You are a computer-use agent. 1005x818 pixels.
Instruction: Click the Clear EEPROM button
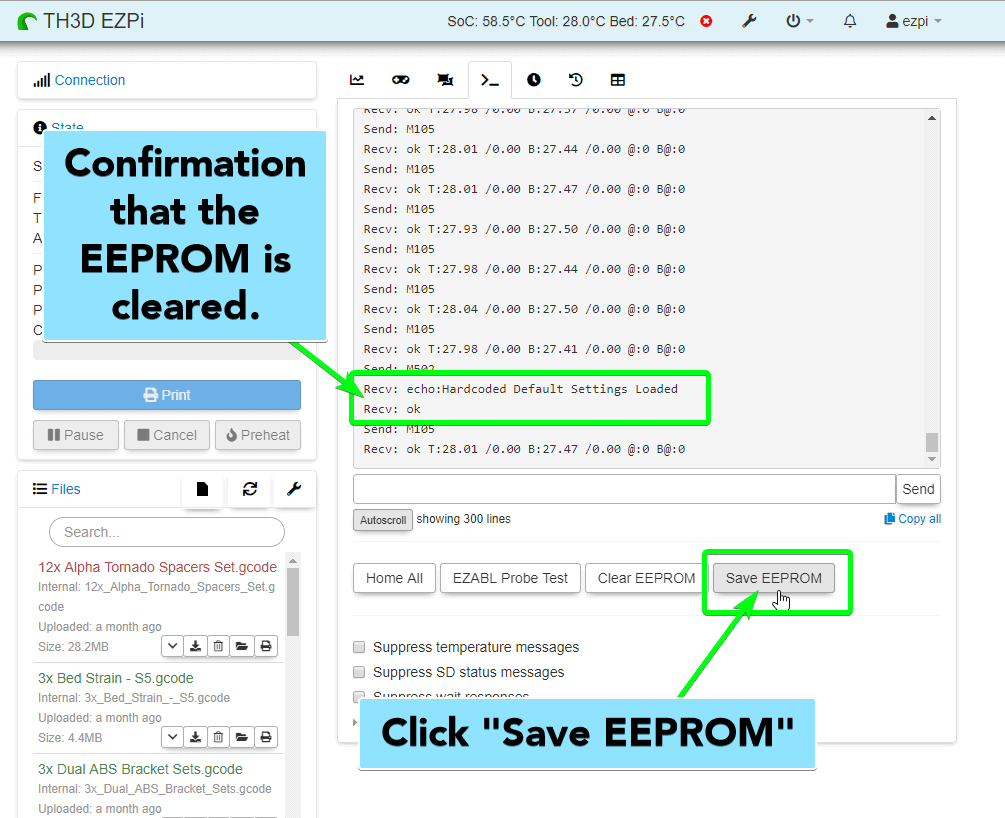(x=646, y=578)
